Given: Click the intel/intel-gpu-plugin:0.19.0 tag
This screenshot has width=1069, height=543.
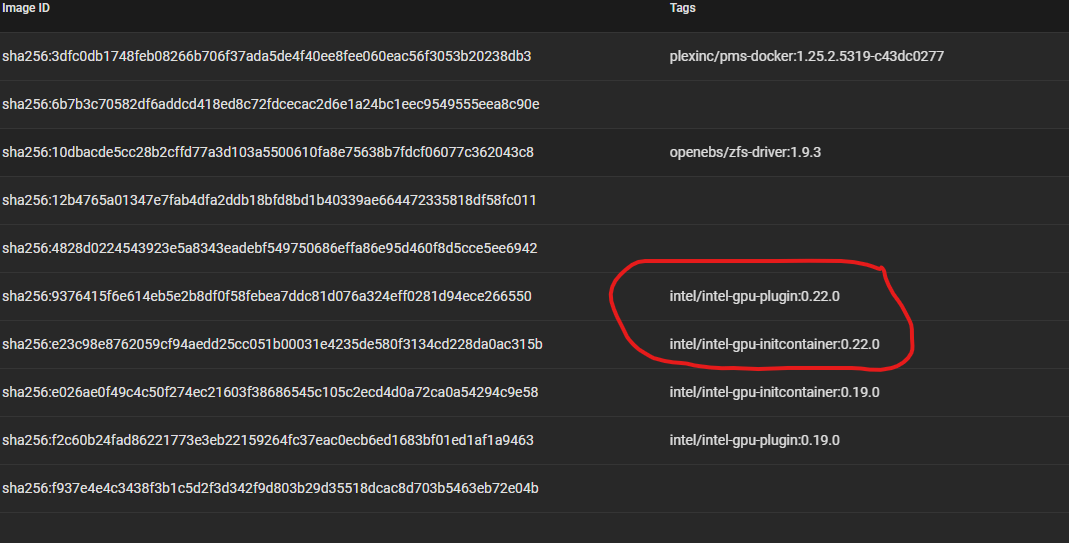Looking at the screenshot, I should [x=755, y=440].
